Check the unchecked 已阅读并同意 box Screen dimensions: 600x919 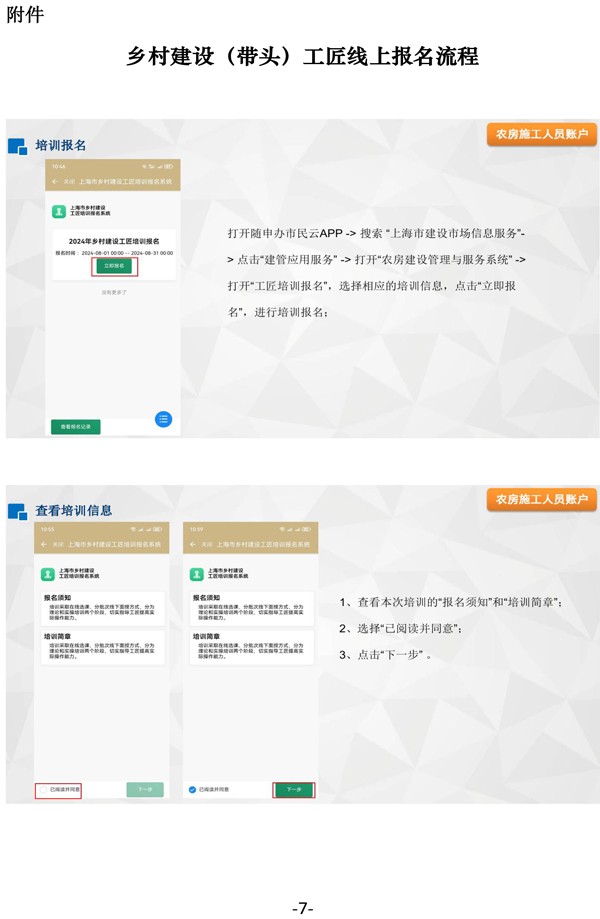(42, 789)
